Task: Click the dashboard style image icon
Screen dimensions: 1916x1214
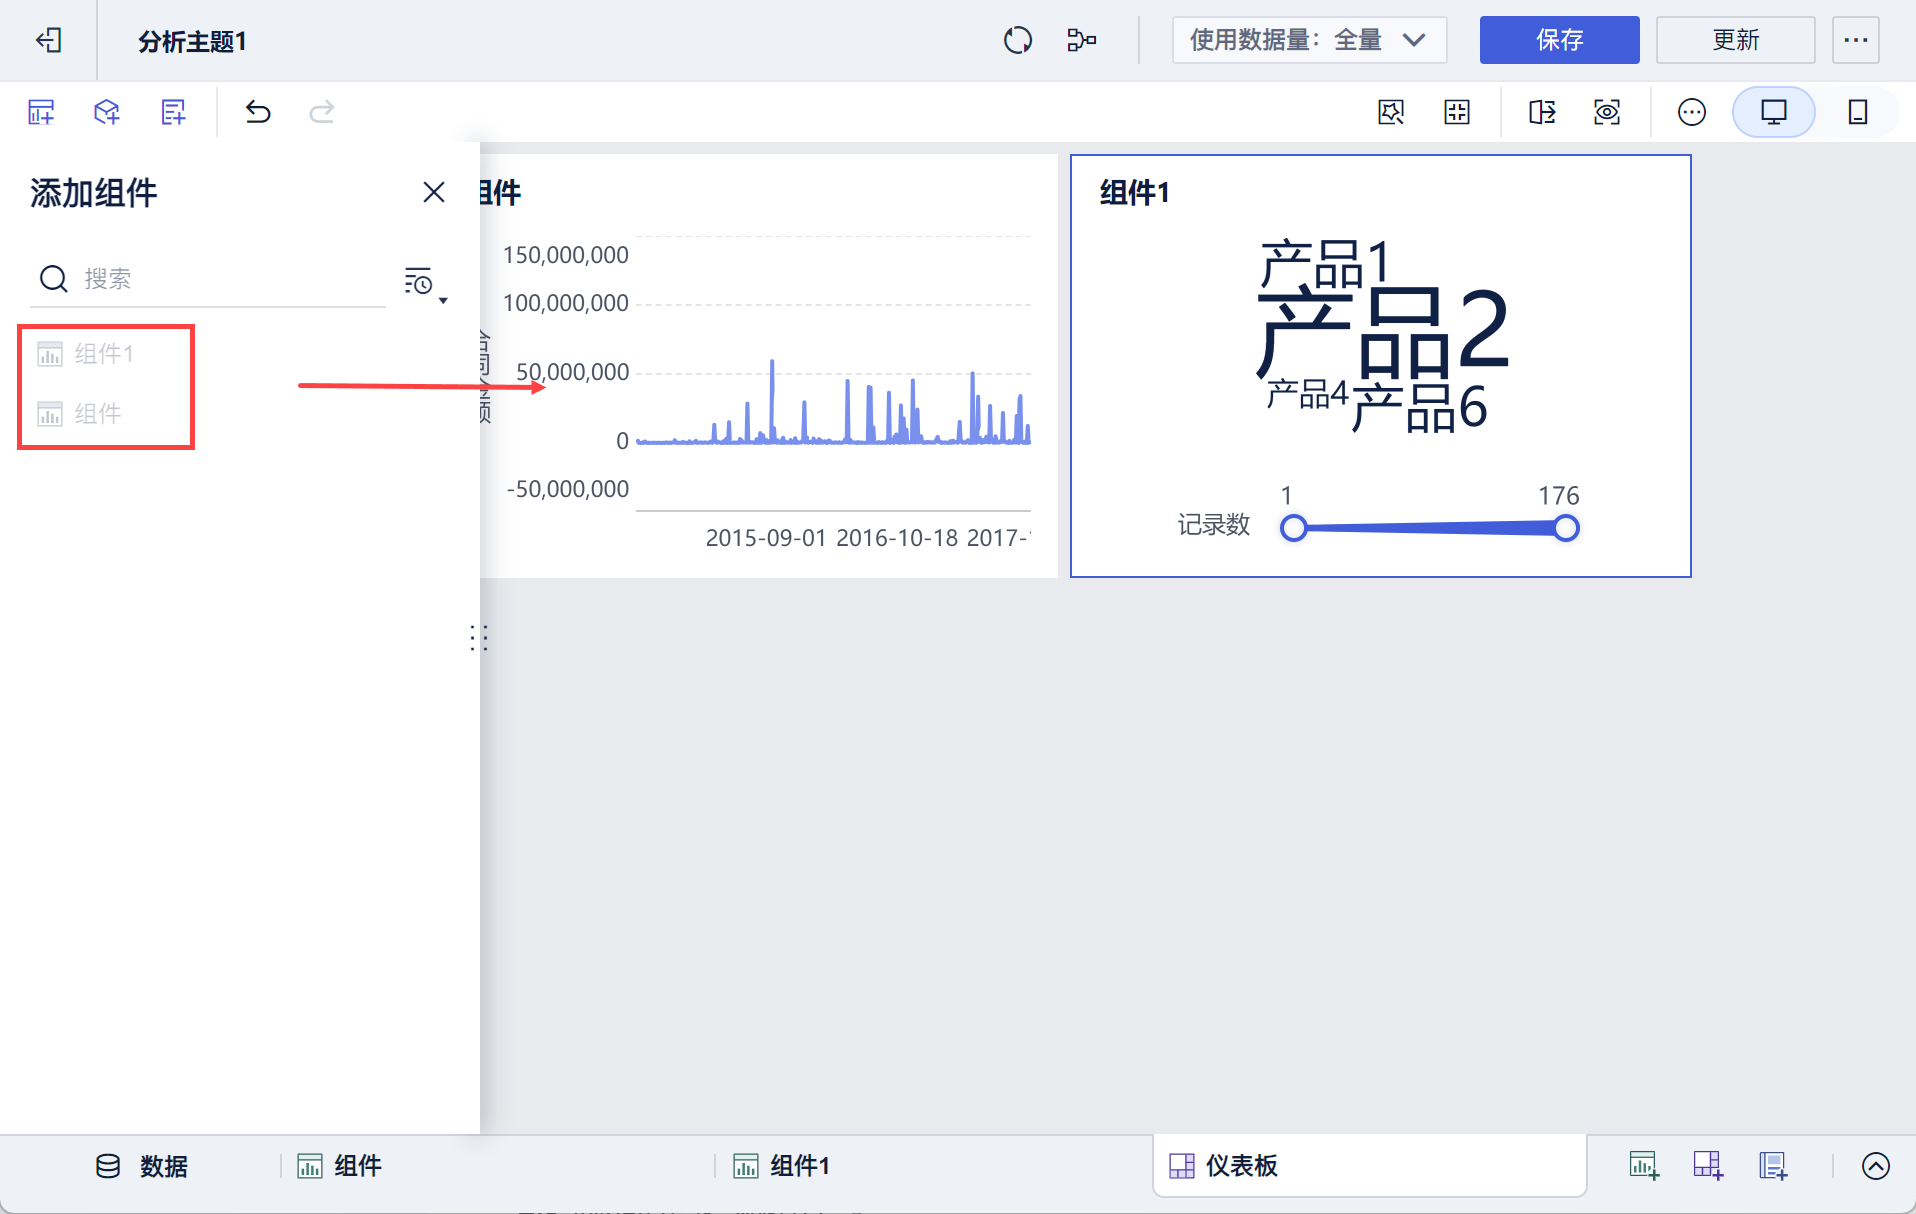Action: tap(1391, 112)
